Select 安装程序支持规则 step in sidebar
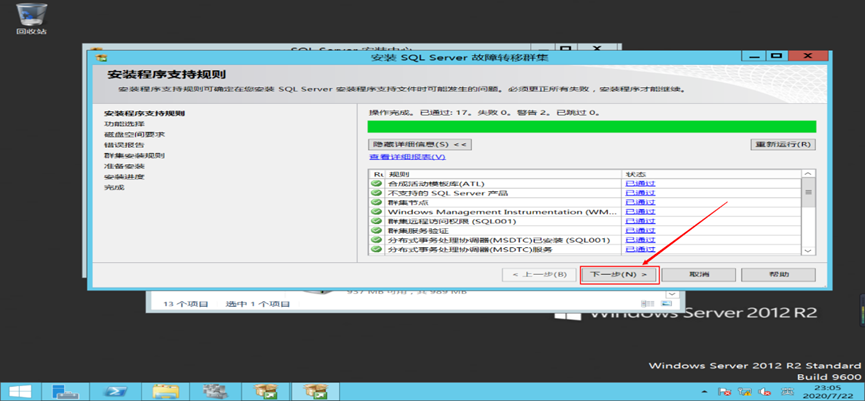The image size is (865, 401). (145, 113)
